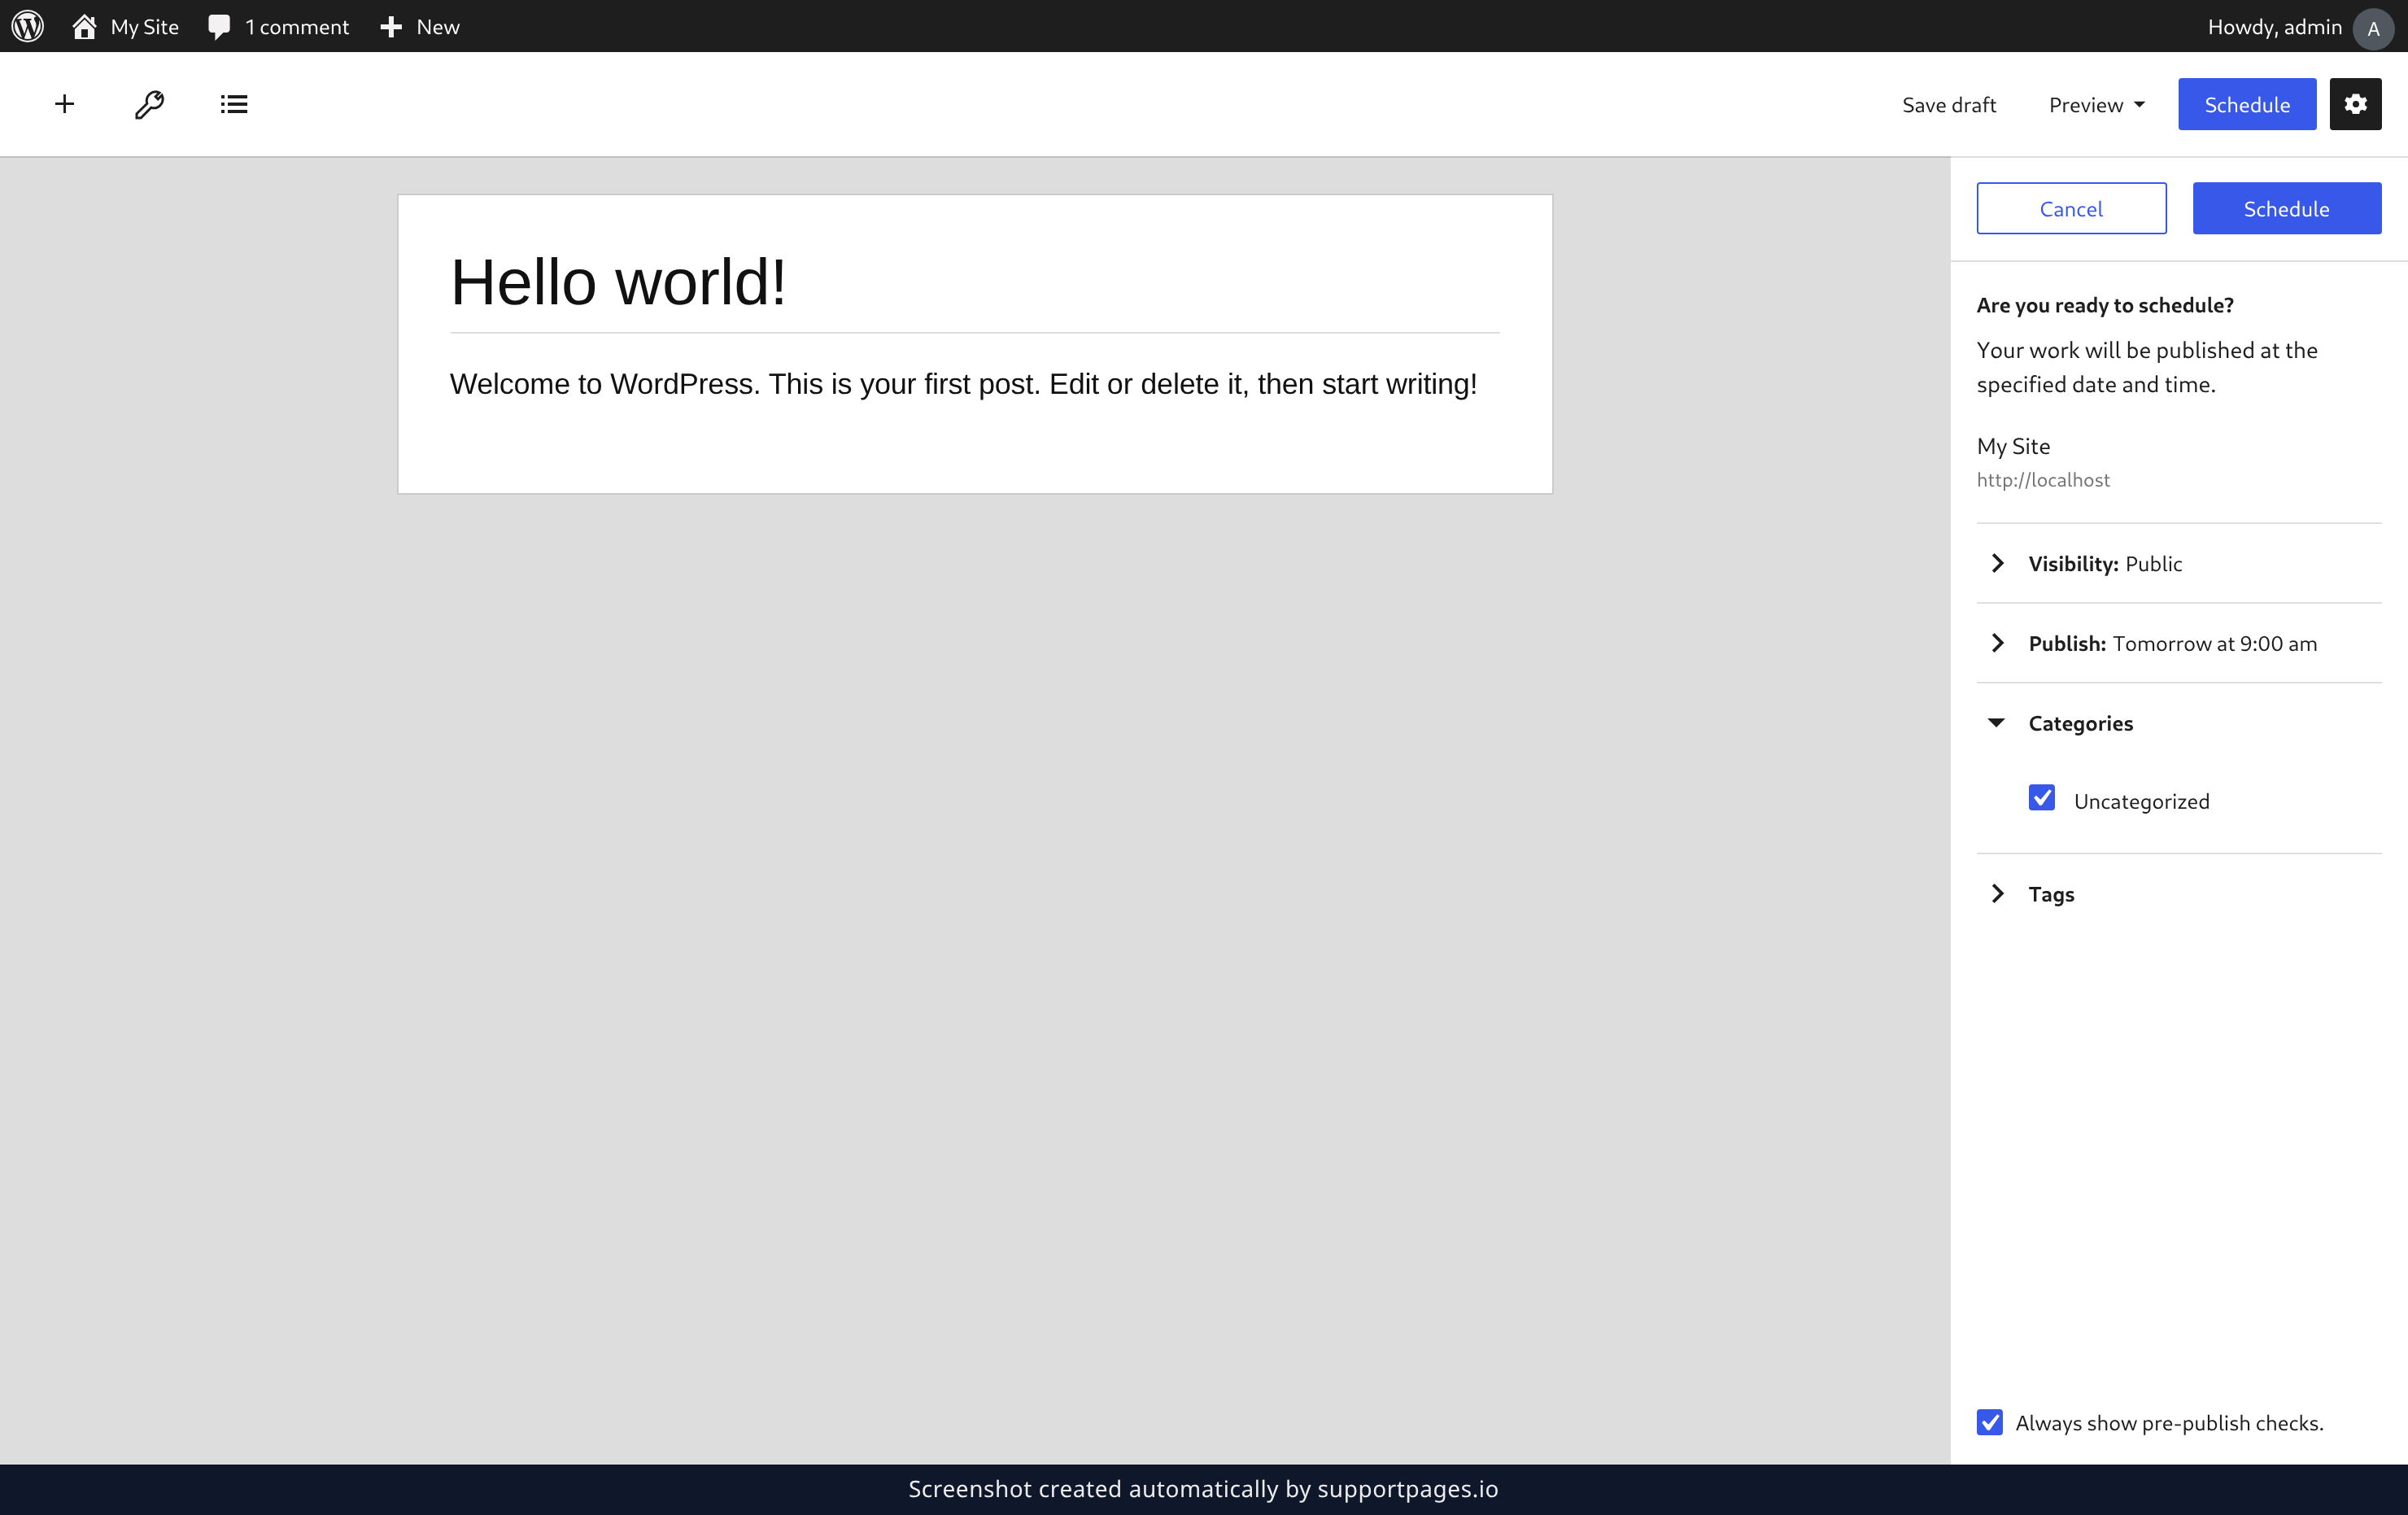Viewport: 2408px width, 1515px height.
Task: Open the Preview dropdown
Action: click(x=2096, y=104)
